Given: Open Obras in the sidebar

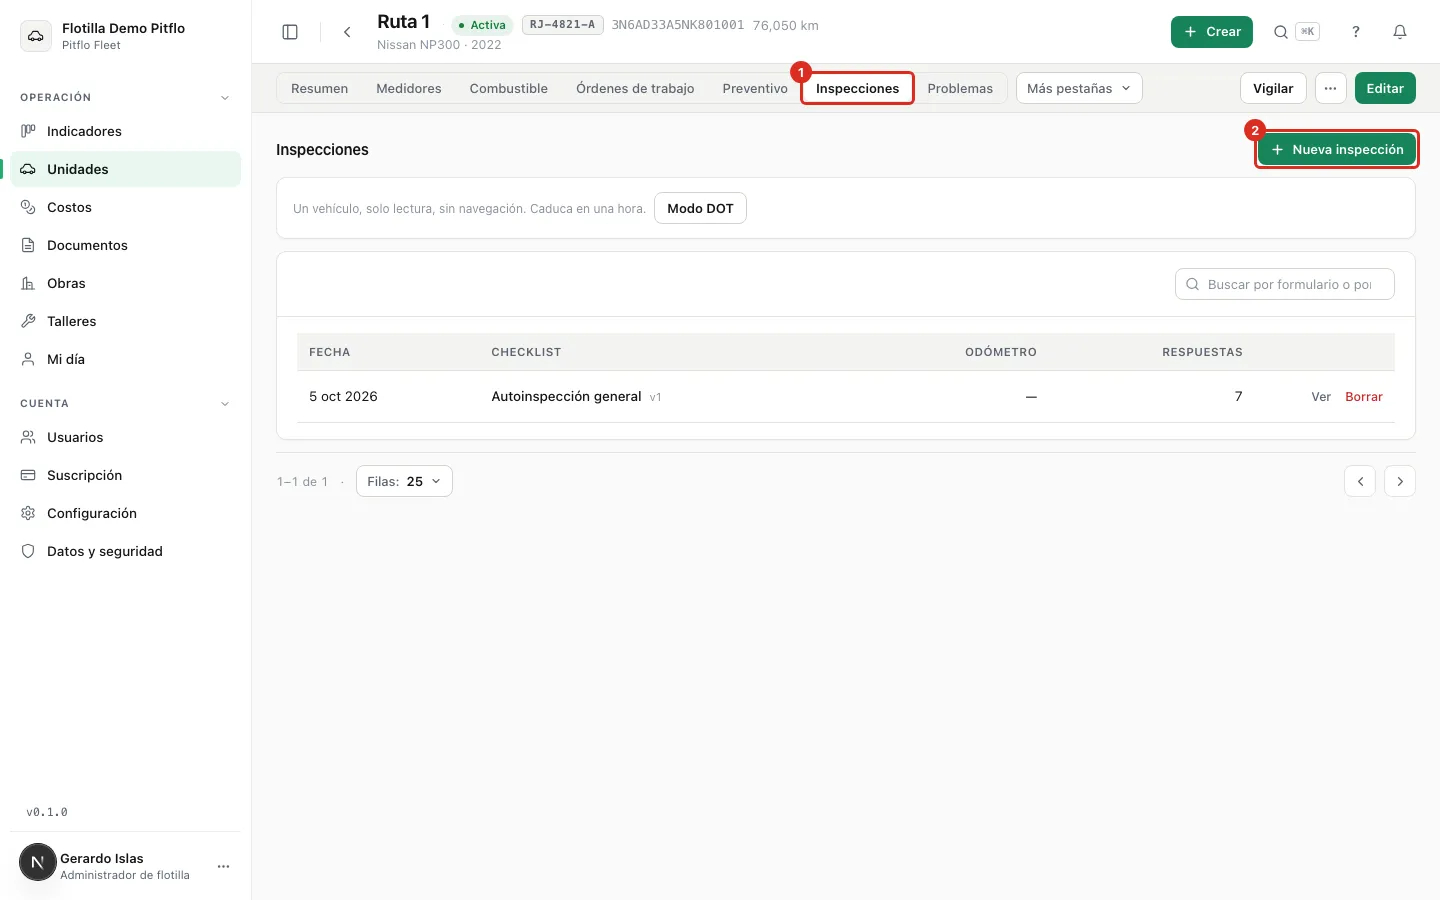Looking at the screenshot, I should click(126, 283).
